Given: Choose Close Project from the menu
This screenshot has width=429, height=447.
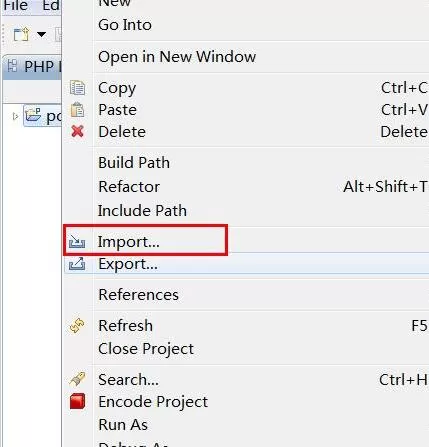Looking at the screenshot, I should [146, 349].
